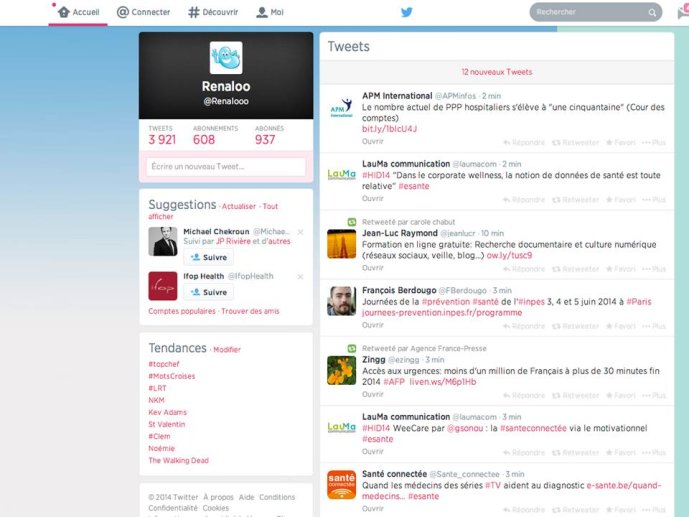Open Jean-Luc Raymond avatar
The width and height of the screenshot is (689, 517).
coord(341,244)
